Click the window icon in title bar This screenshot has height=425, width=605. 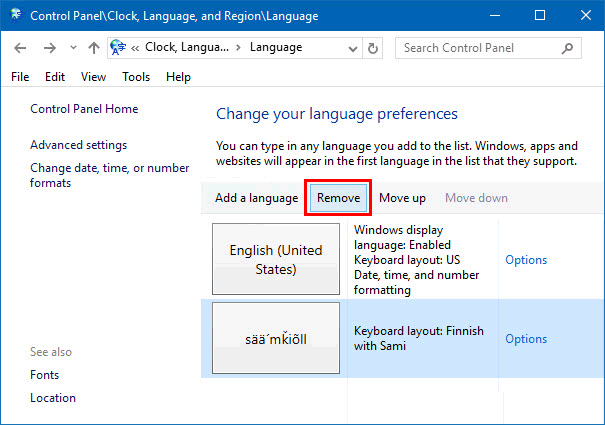pyautogui.click(x=15, y=16)
